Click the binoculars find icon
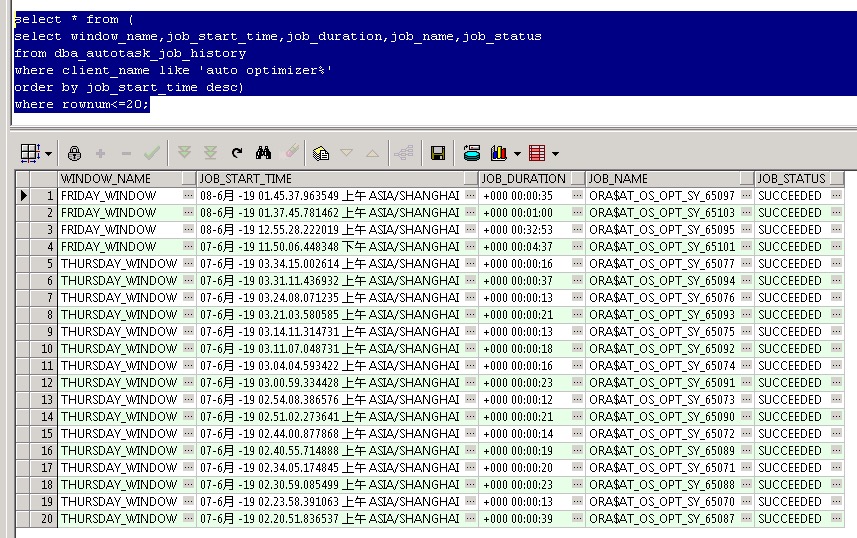This screenshot has height=538, width=857. coord(264,153)
